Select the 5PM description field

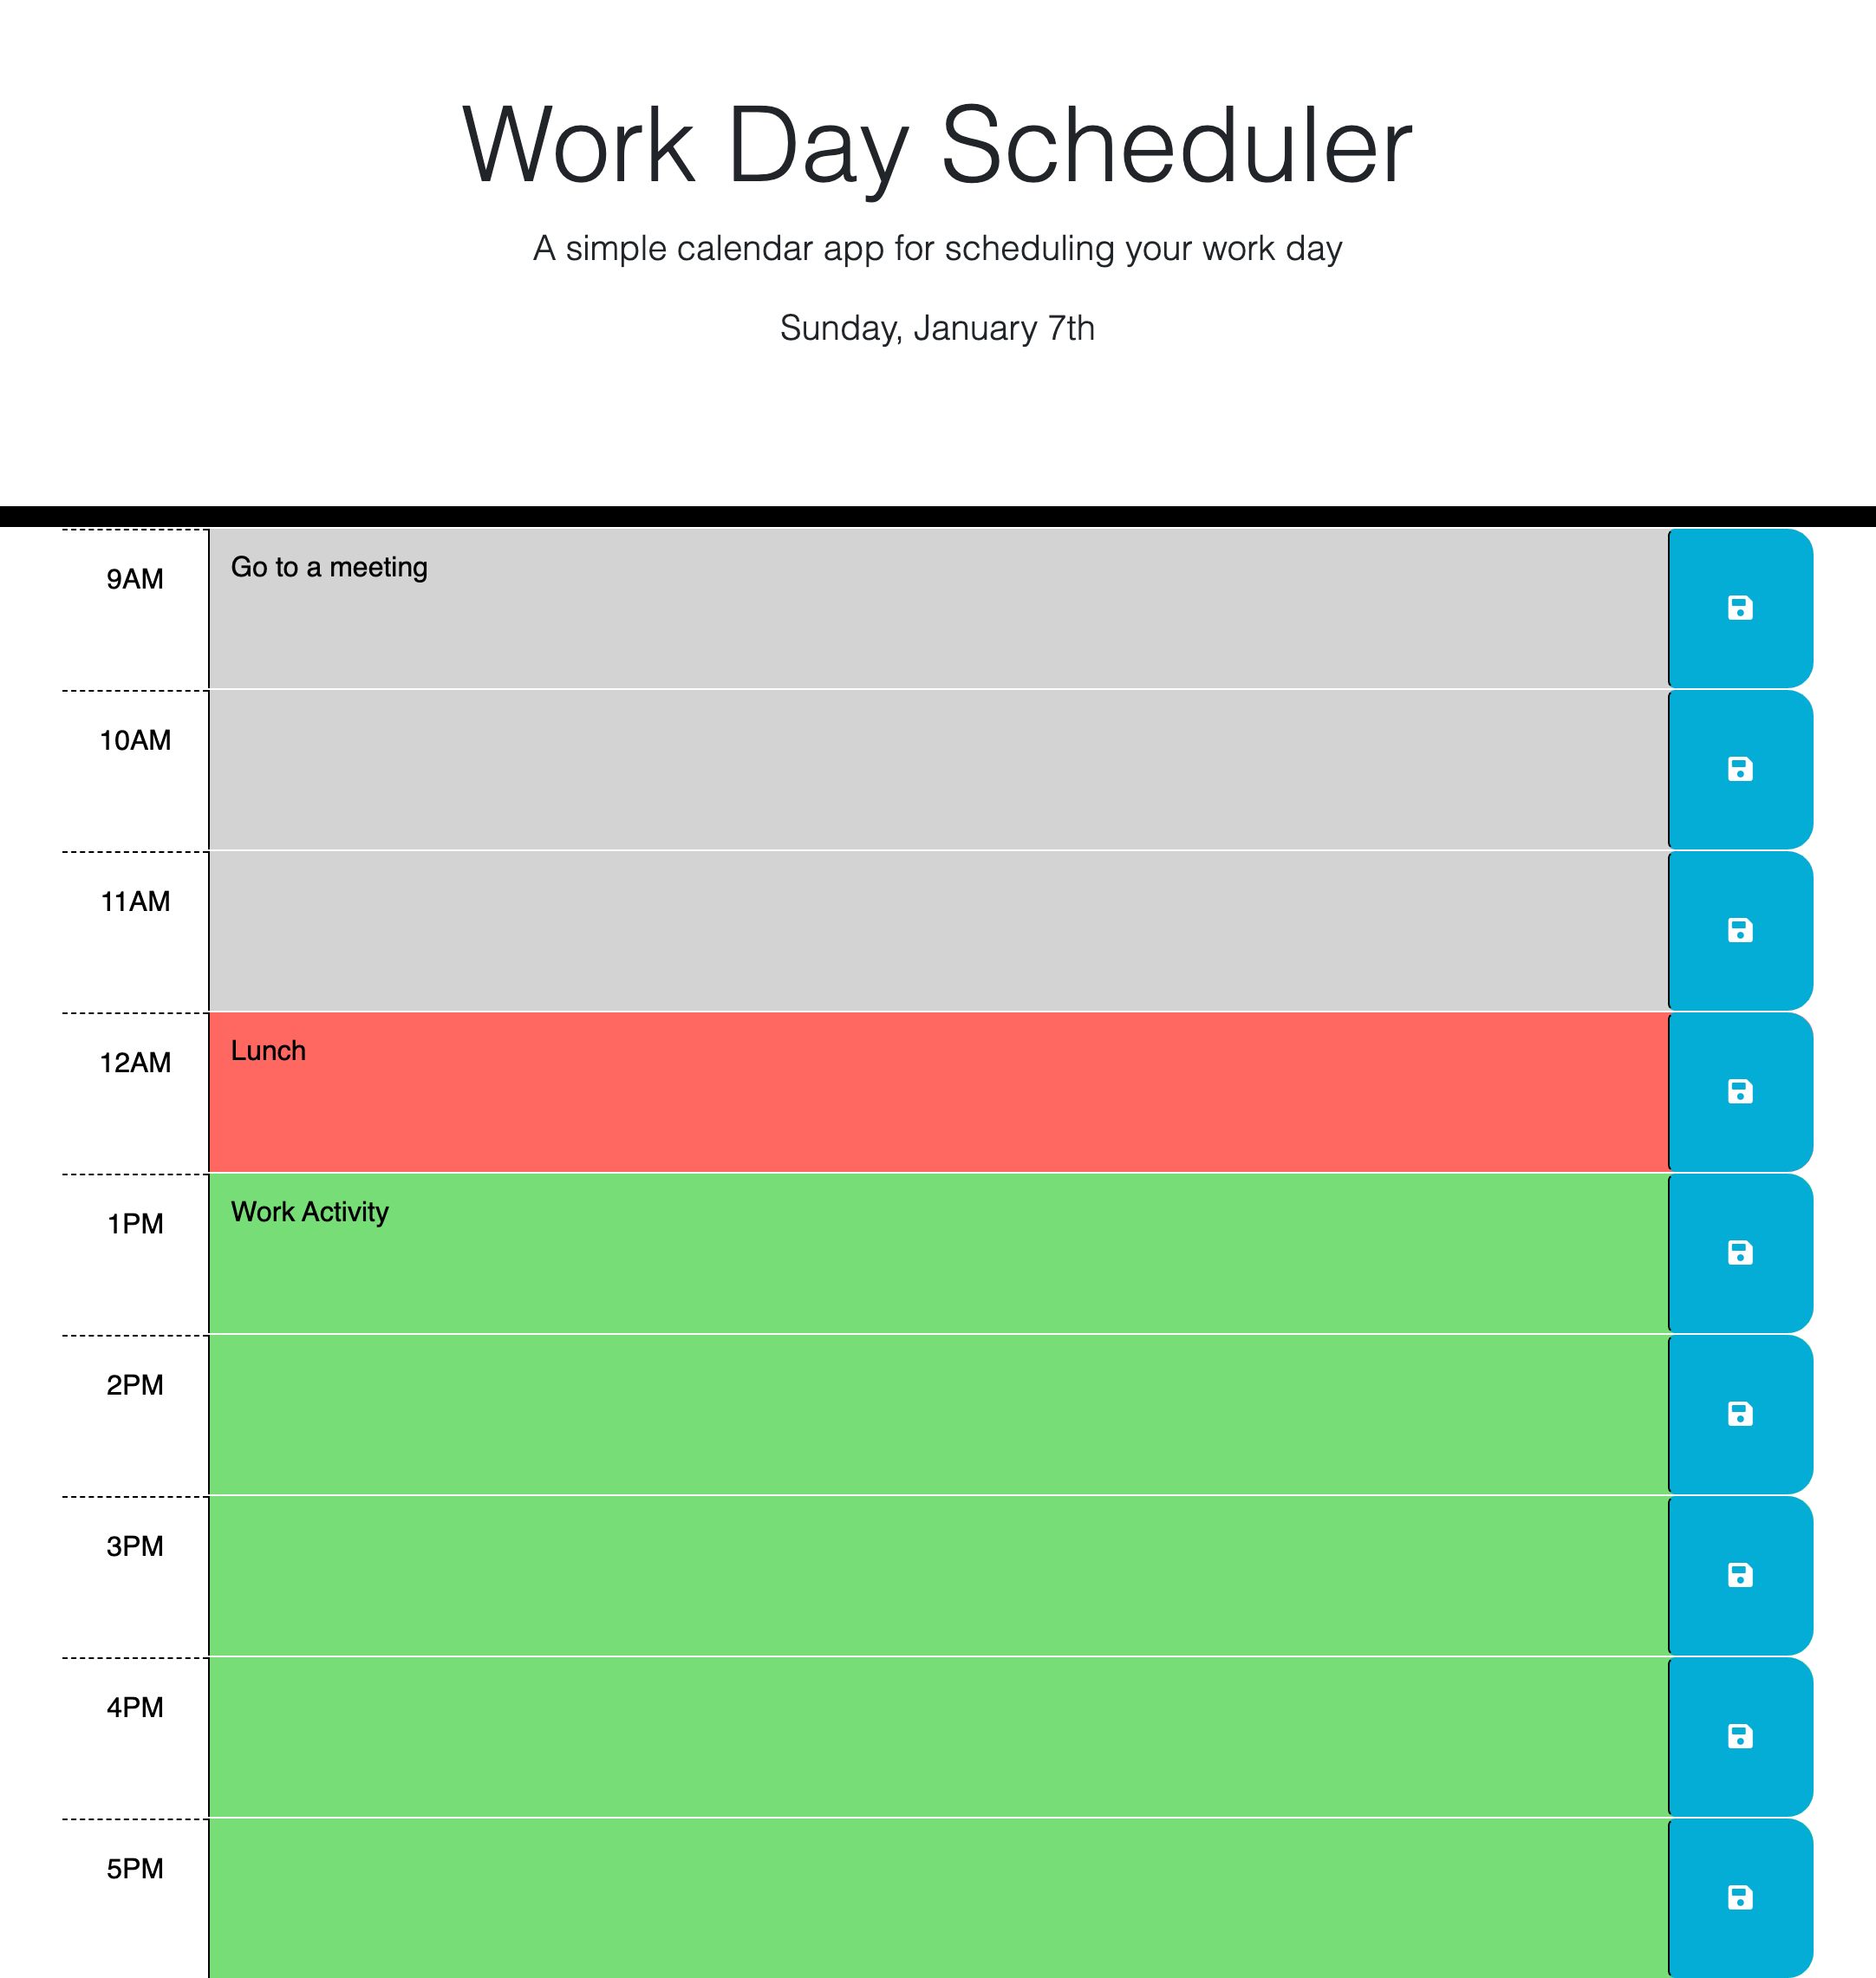pos(938,1897)
